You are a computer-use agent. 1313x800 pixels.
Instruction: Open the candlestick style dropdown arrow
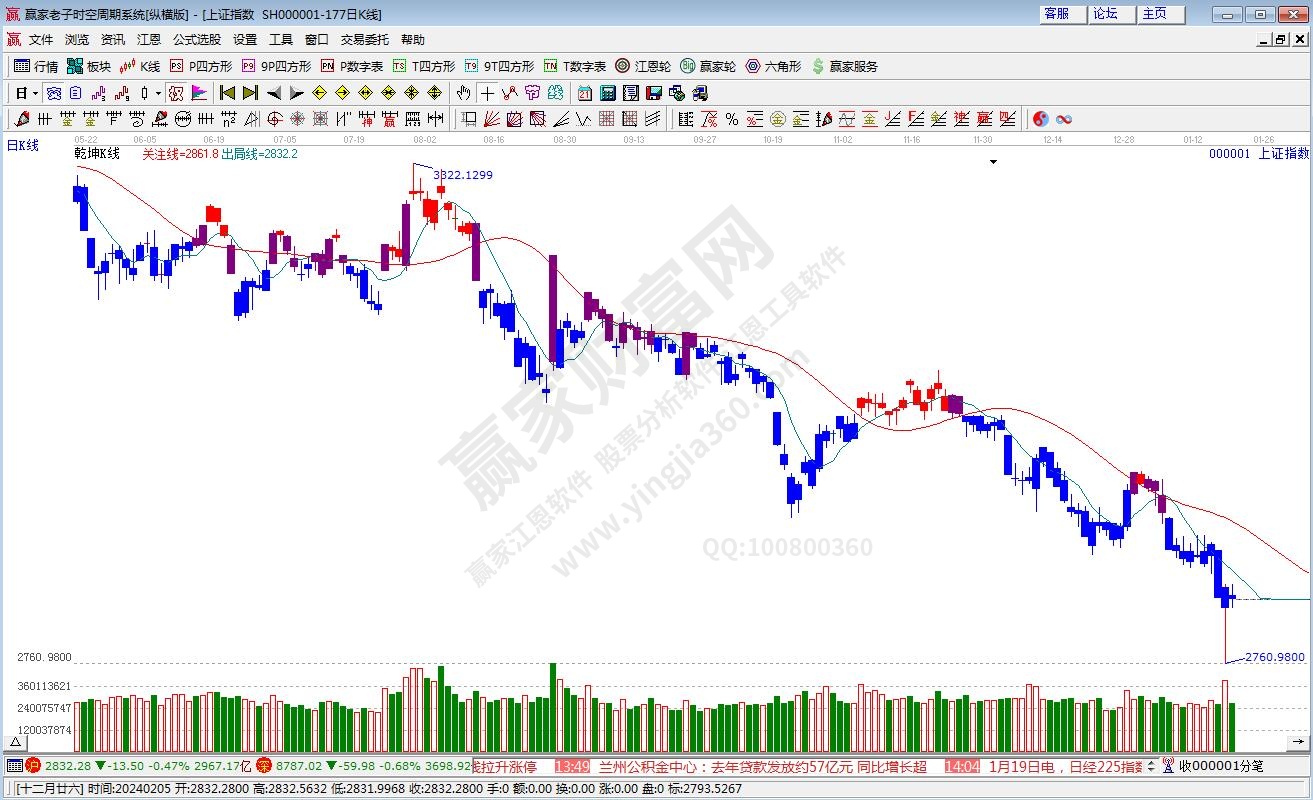click(158, 93)
